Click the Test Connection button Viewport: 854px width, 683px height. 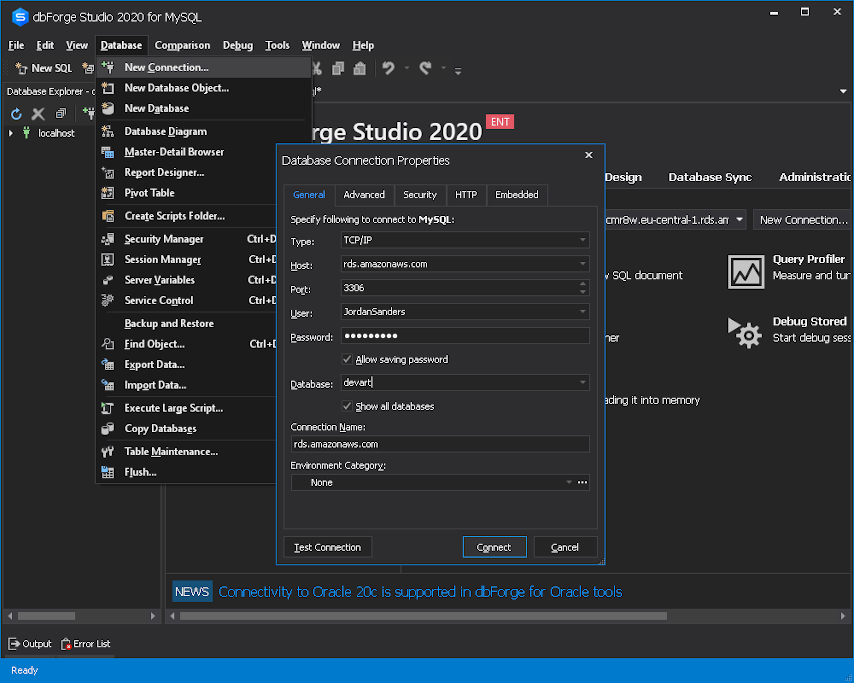tap(327, 547)
